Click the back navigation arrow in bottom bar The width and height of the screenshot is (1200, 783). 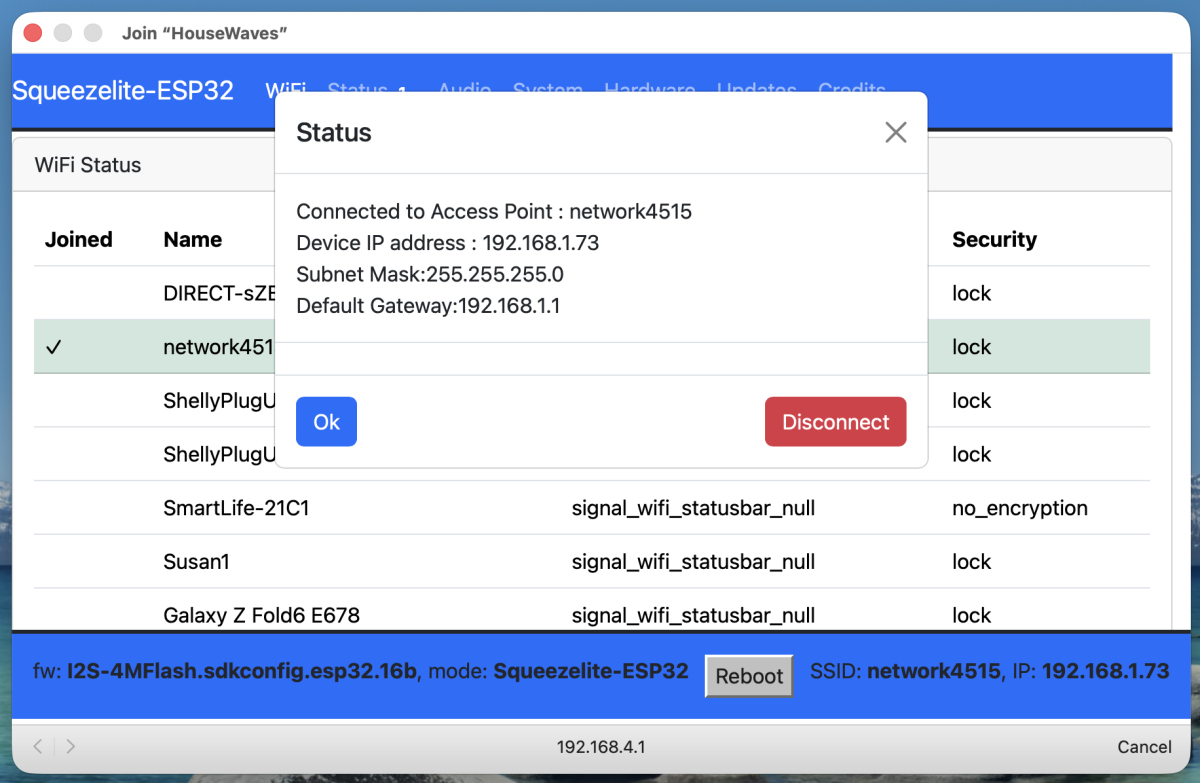coord(37,746)
